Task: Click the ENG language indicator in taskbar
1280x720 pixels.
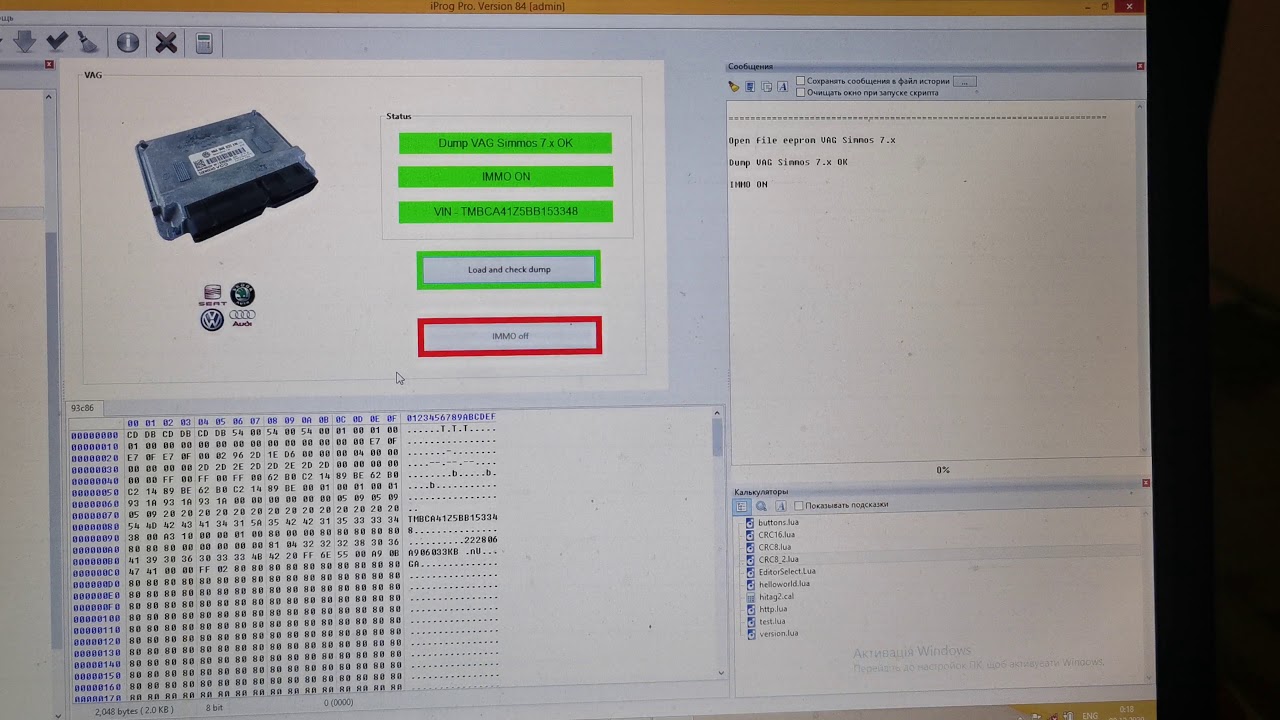Action: pyautogui.click(x=1090, y=714)
